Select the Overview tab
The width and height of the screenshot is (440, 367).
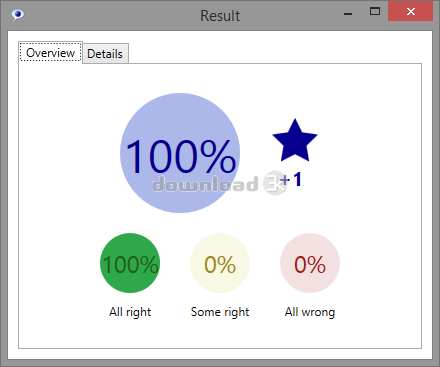(51, 52)
